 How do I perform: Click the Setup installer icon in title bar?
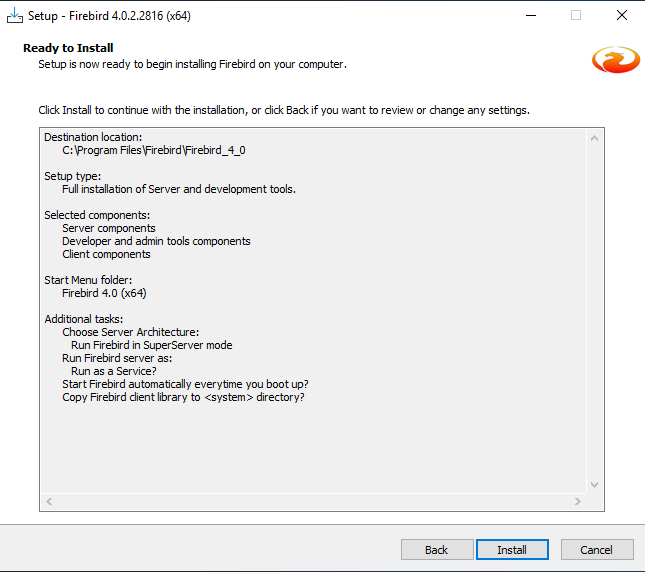[14, 15]
